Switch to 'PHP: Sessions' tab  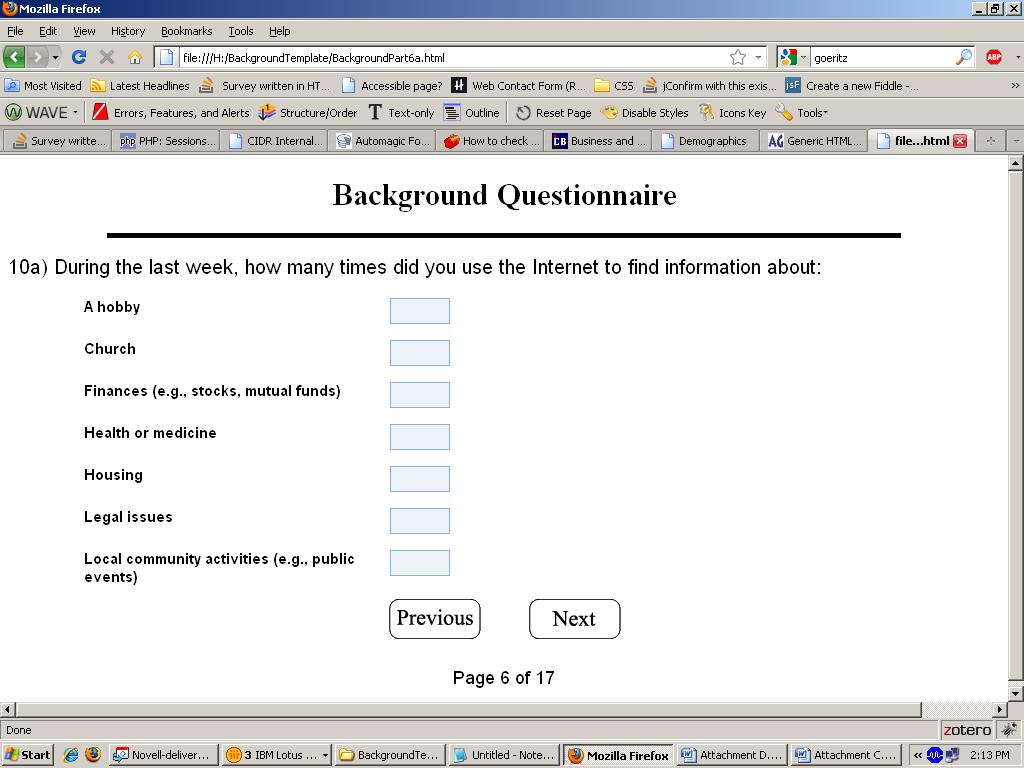(x=167, y=140)
